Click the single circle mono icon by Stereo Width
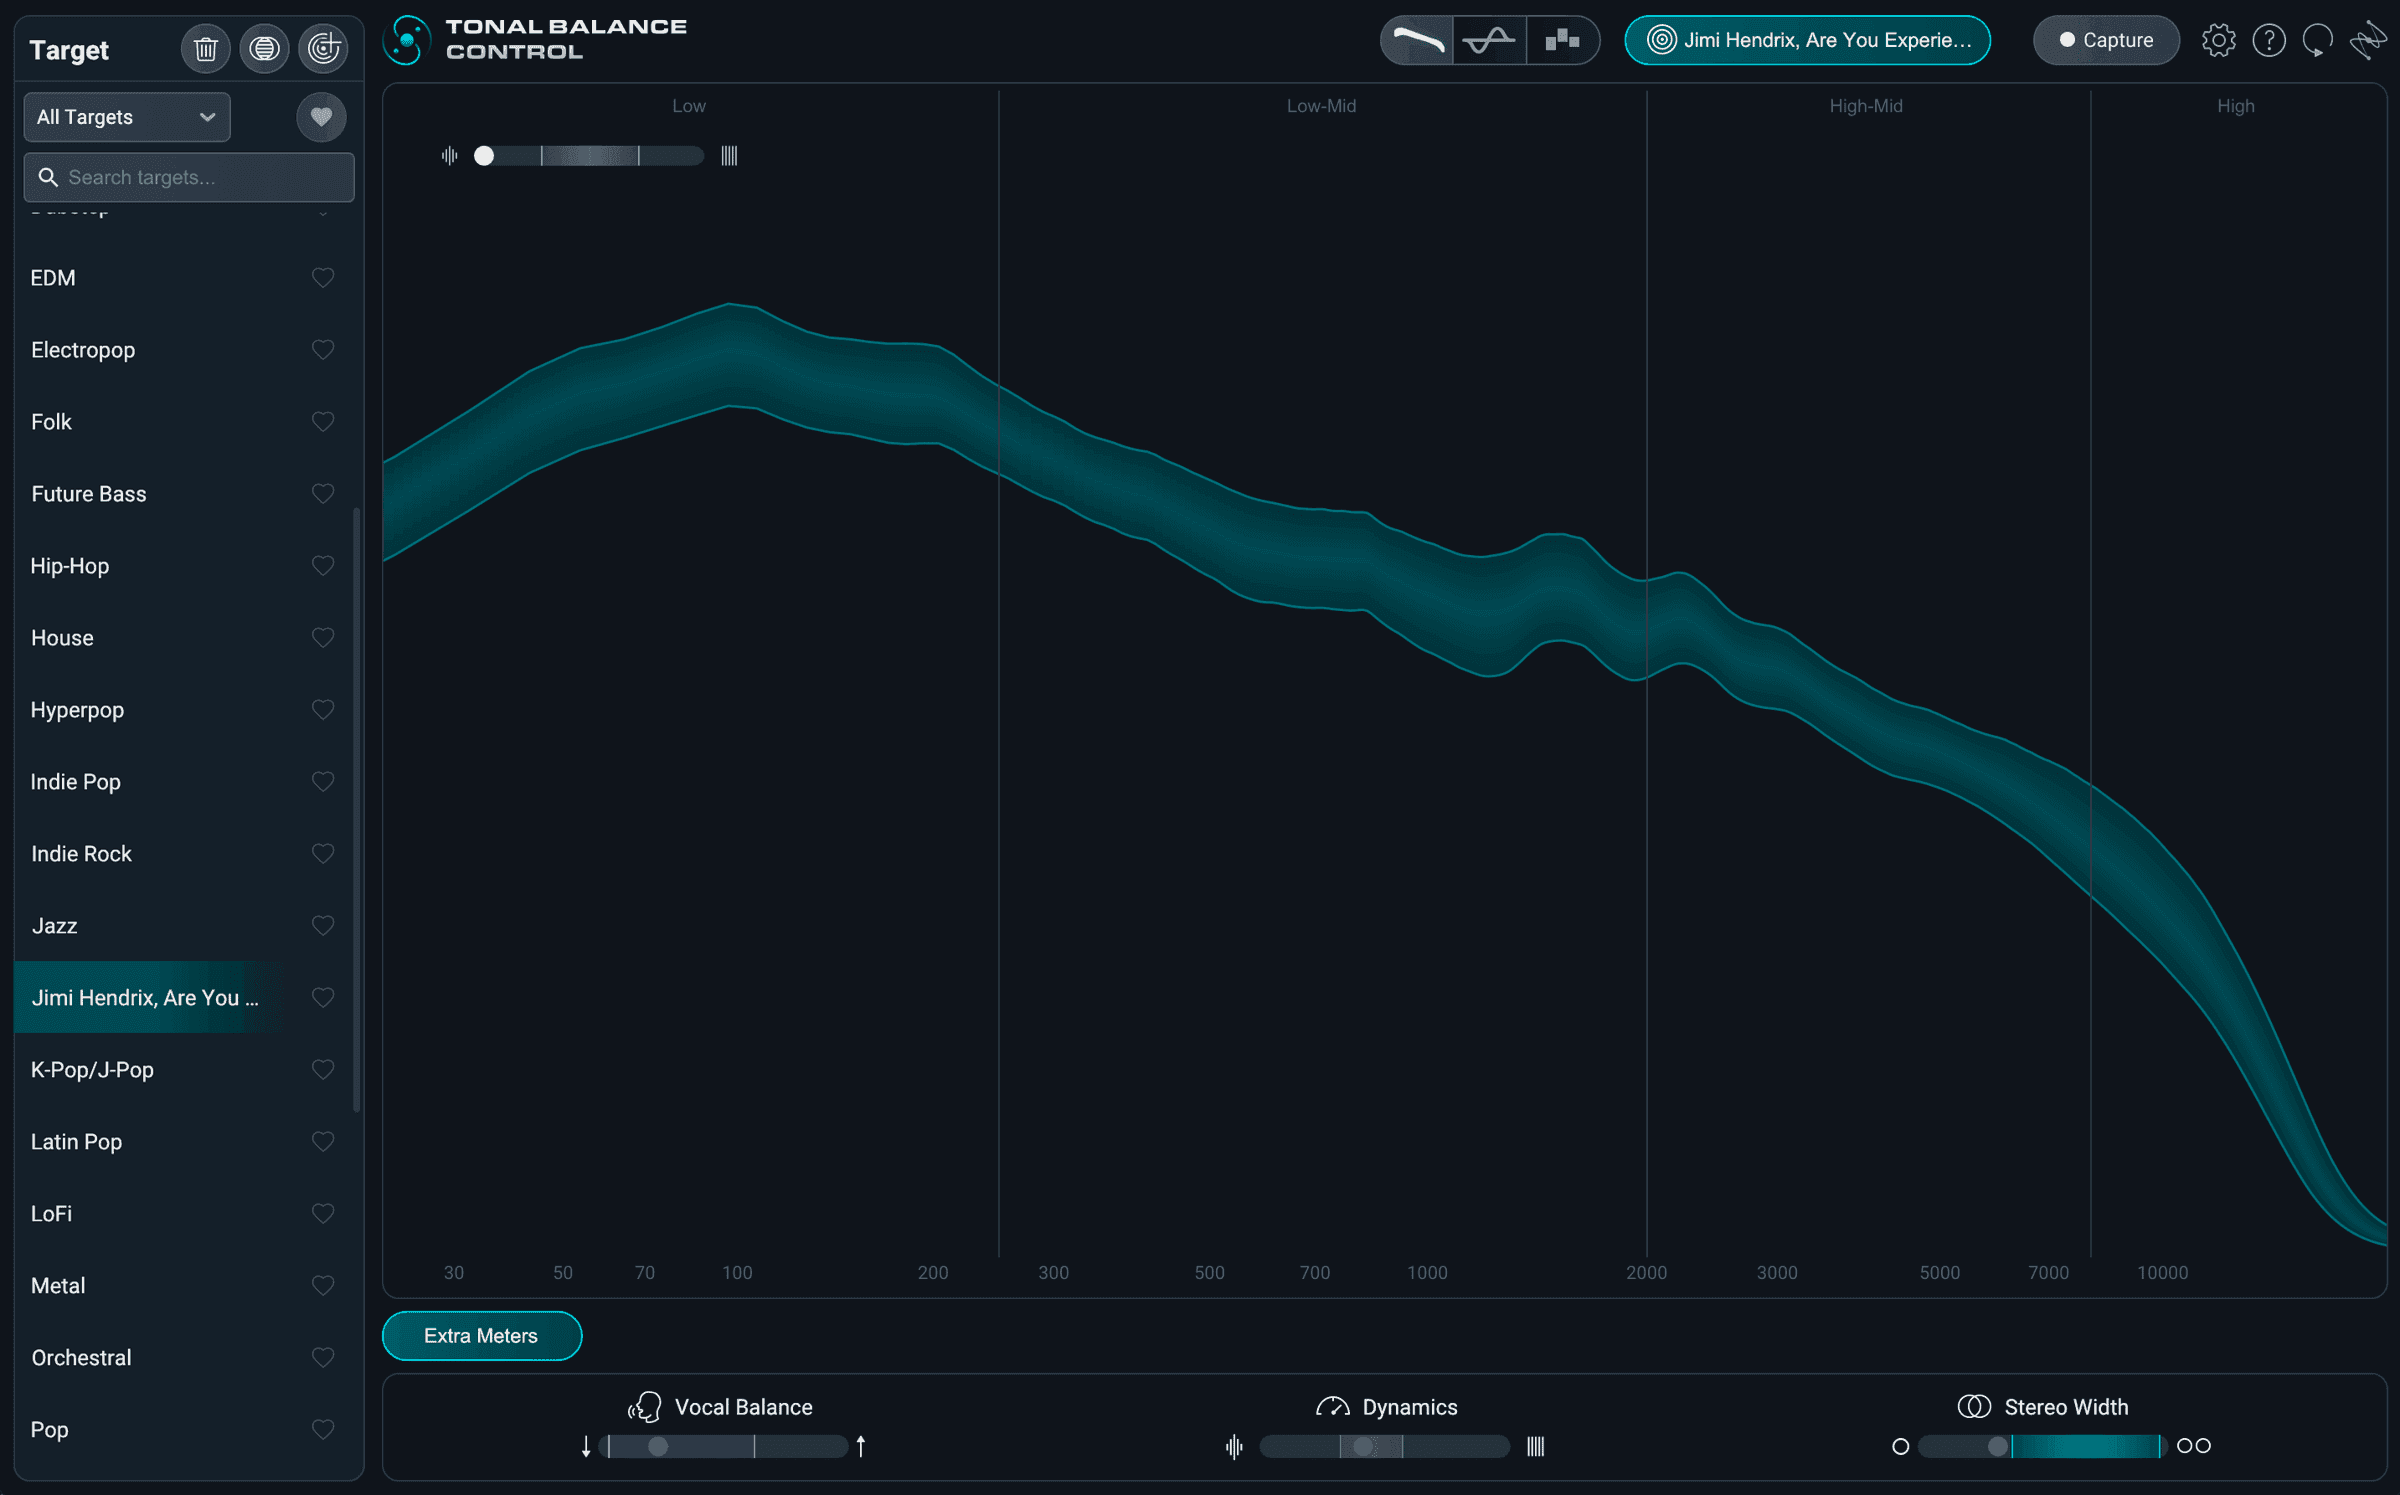The image size is (2400, 1495). coord(1901,1446)
